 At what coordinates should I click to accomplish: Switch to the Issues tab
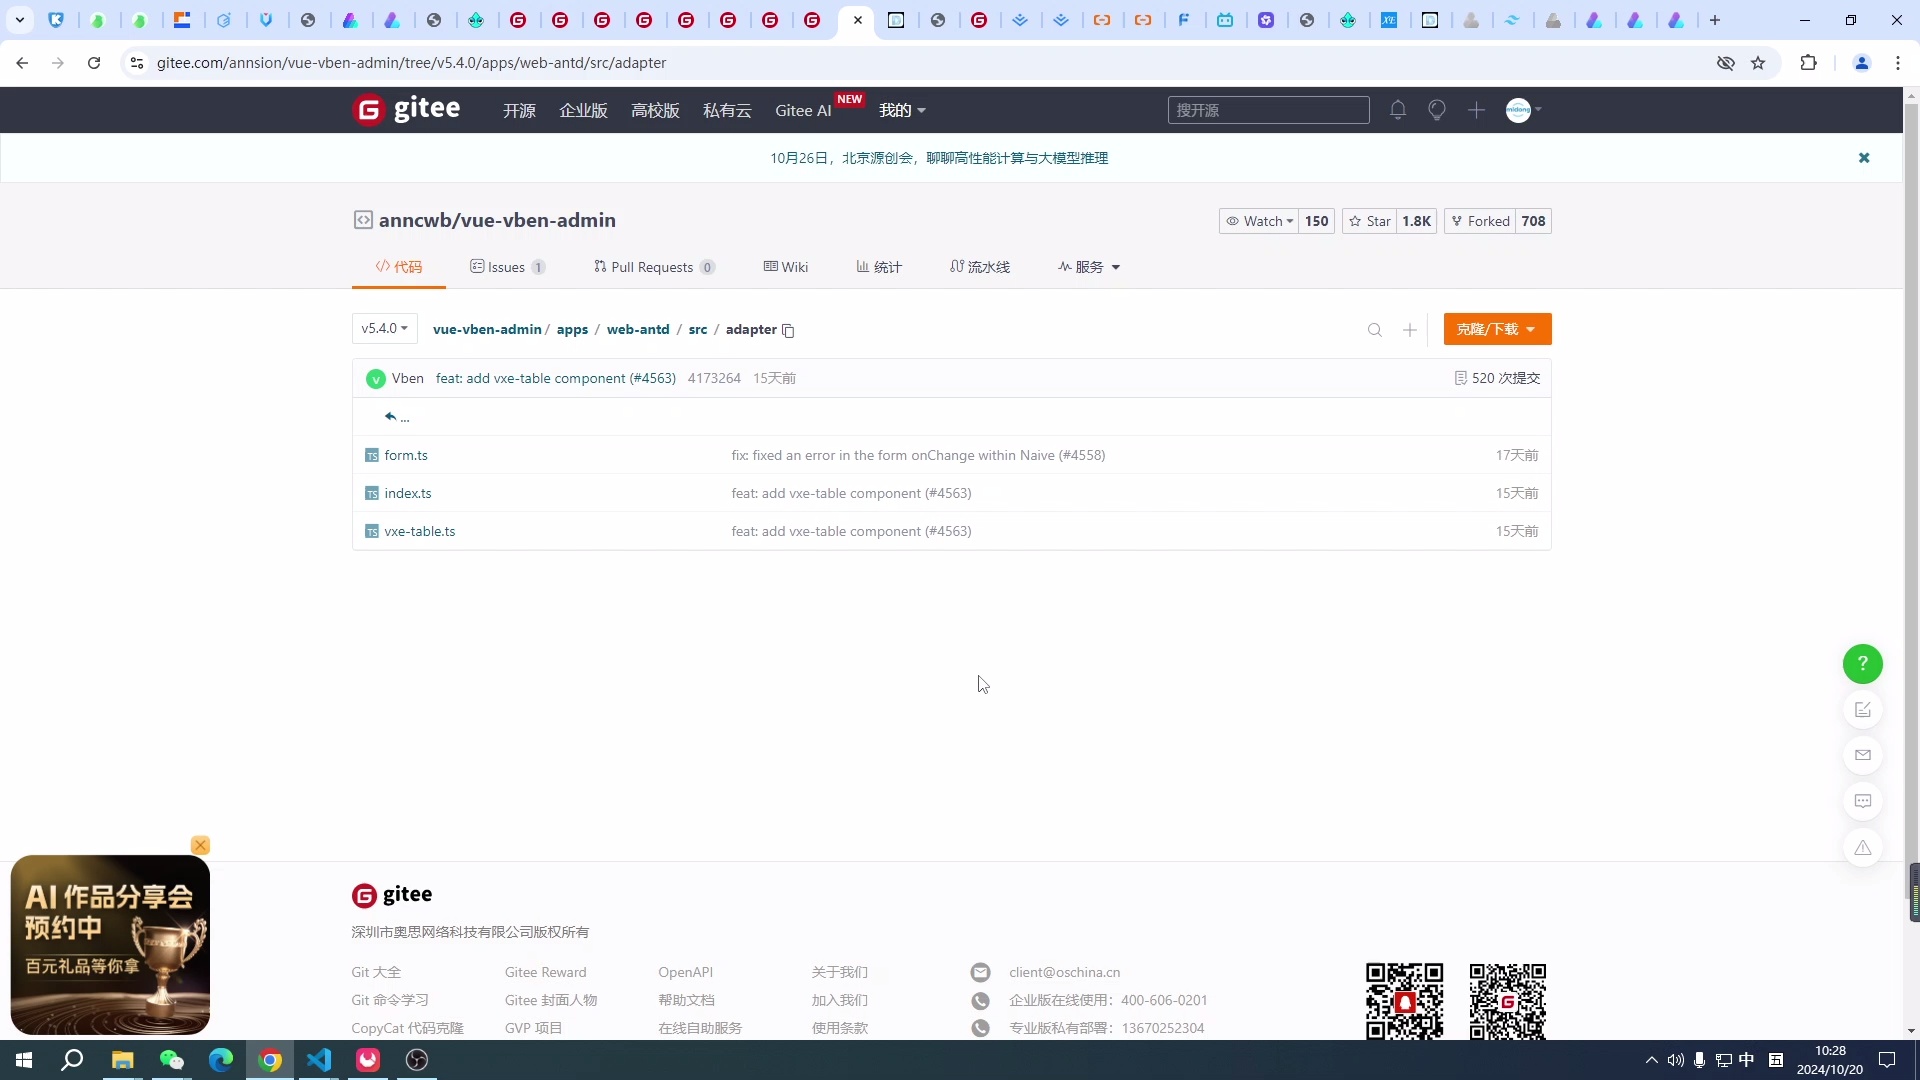[x=506, y=266]
